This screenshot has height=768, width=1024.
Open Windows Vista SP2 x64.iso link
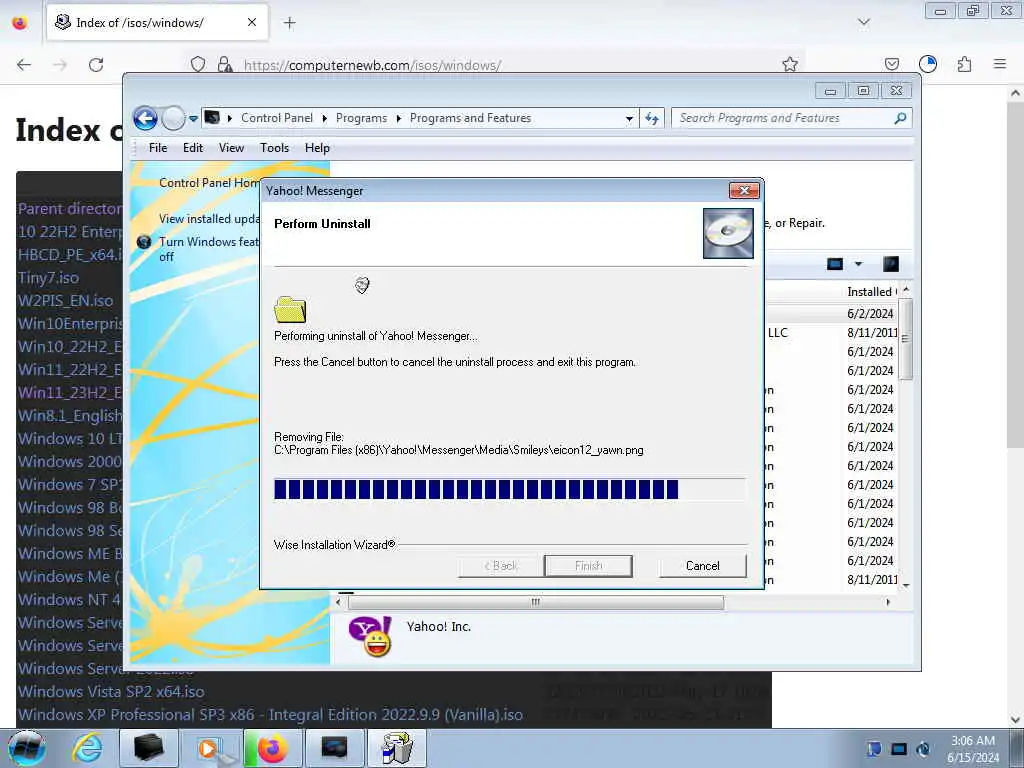coord(111,692)
